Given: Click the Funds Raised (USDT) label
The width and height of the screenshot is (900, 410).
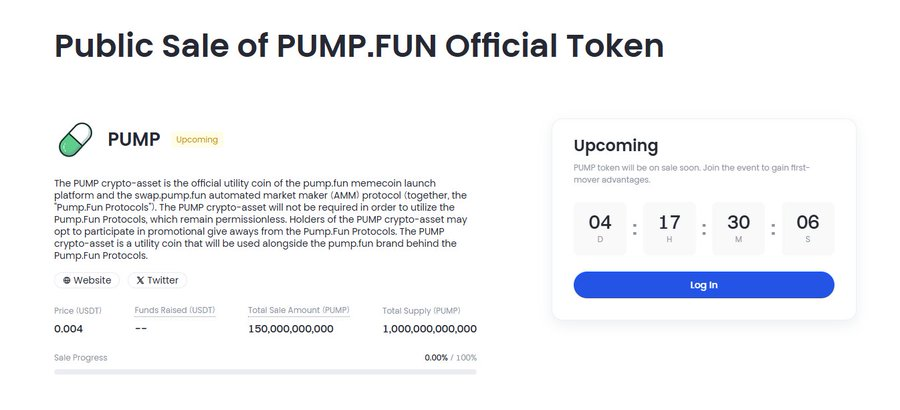Looking at the screenshot, I should 174,310.
